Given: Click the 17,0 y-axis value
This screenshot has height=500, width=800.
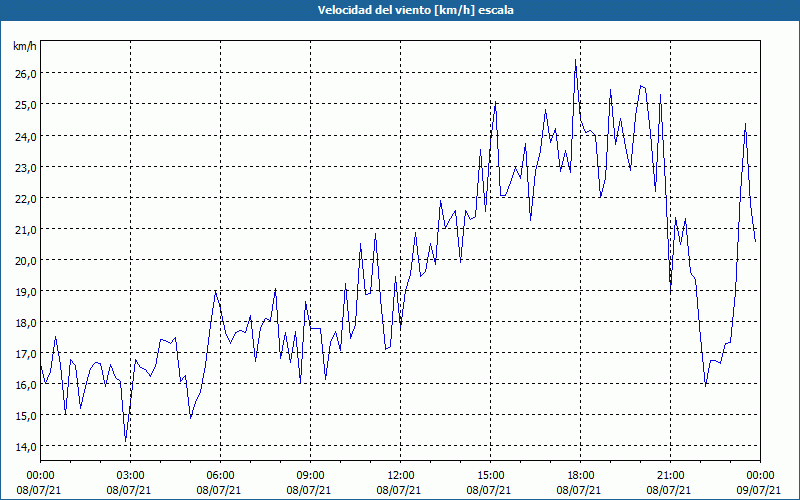Looking at the screenshot, I should tap(25, 354).
